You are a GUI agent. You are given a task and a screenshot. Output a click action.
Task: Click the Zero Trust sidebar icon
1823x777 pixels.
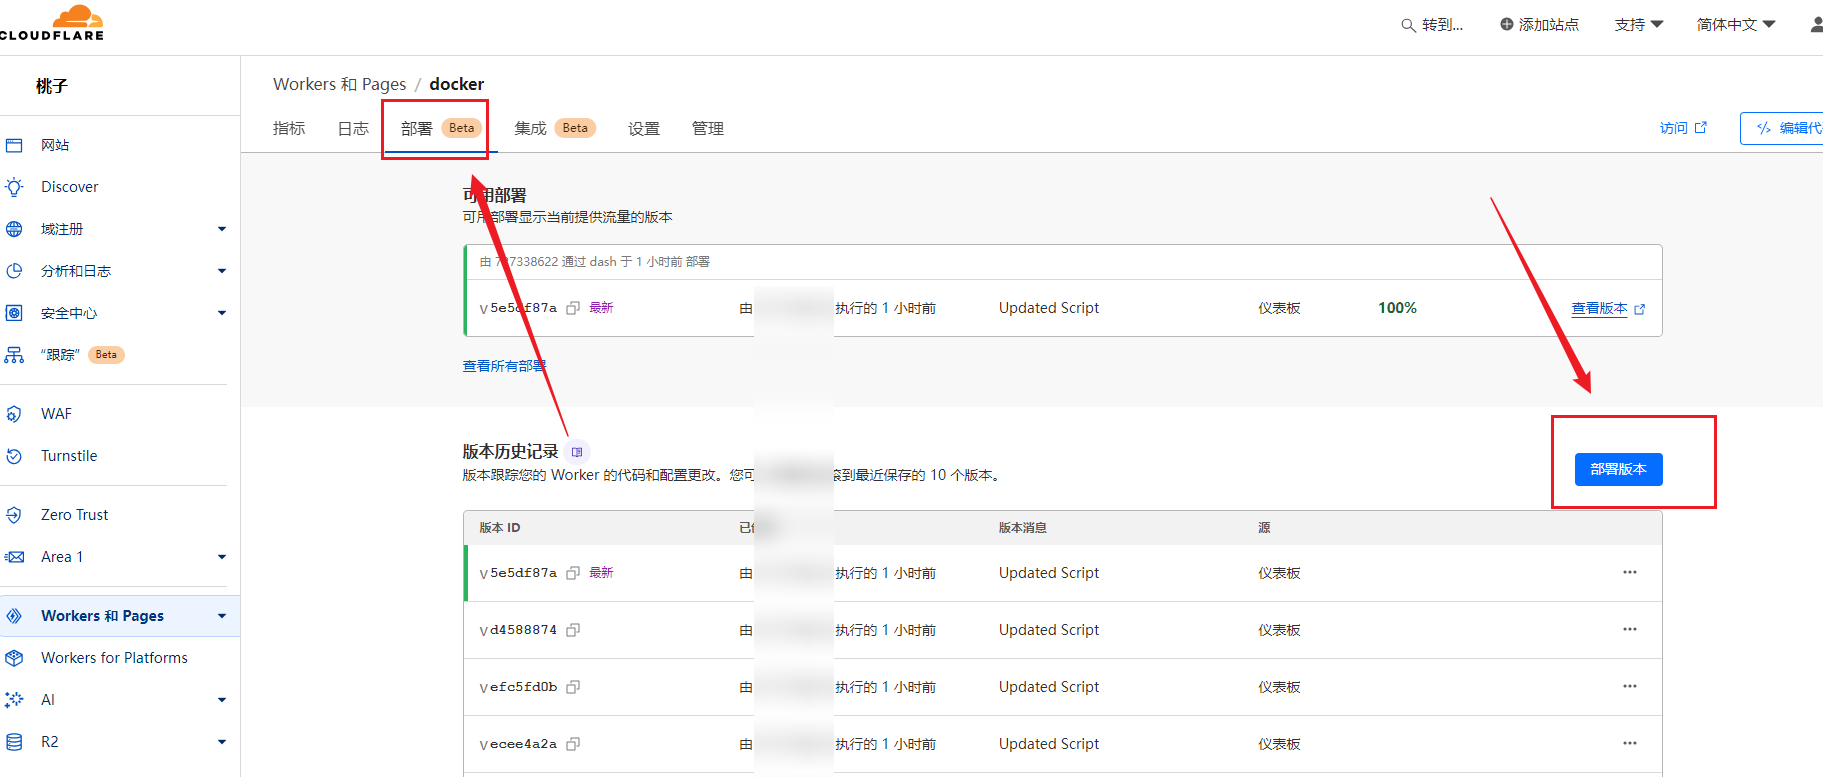[x=14, y=515]
